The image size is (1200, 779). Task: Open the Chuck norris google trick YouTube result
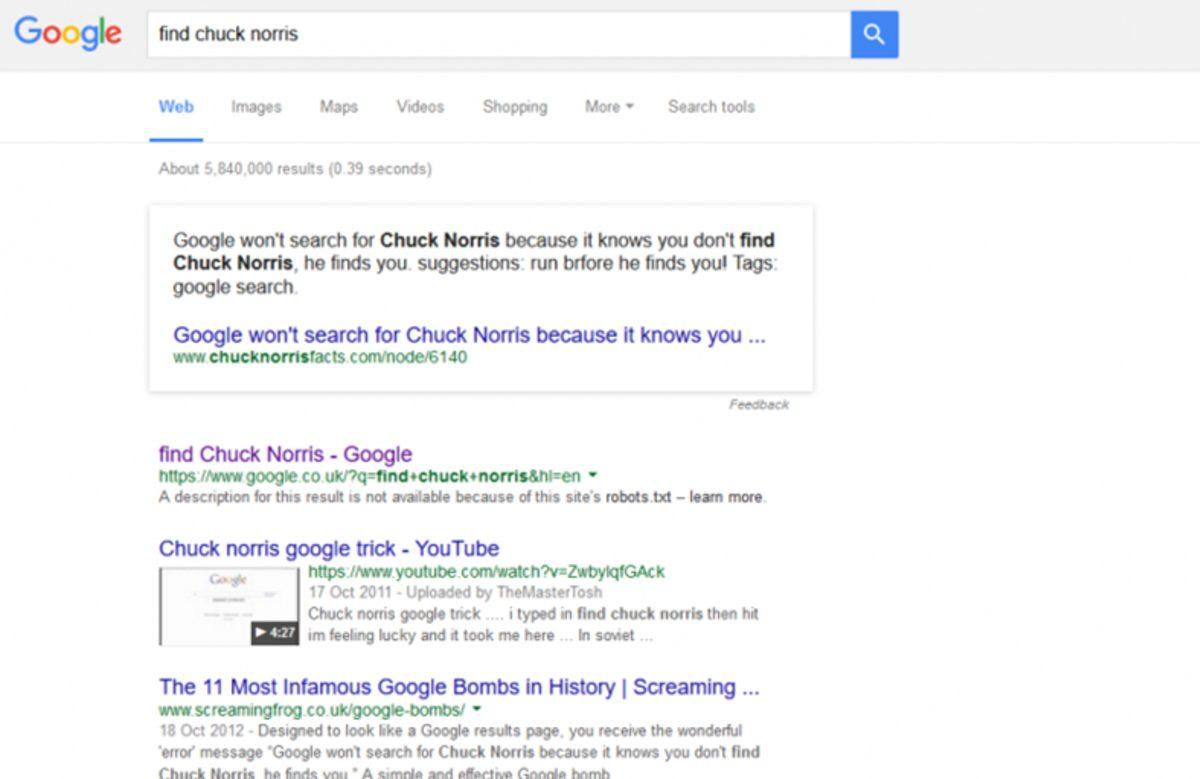328,548
